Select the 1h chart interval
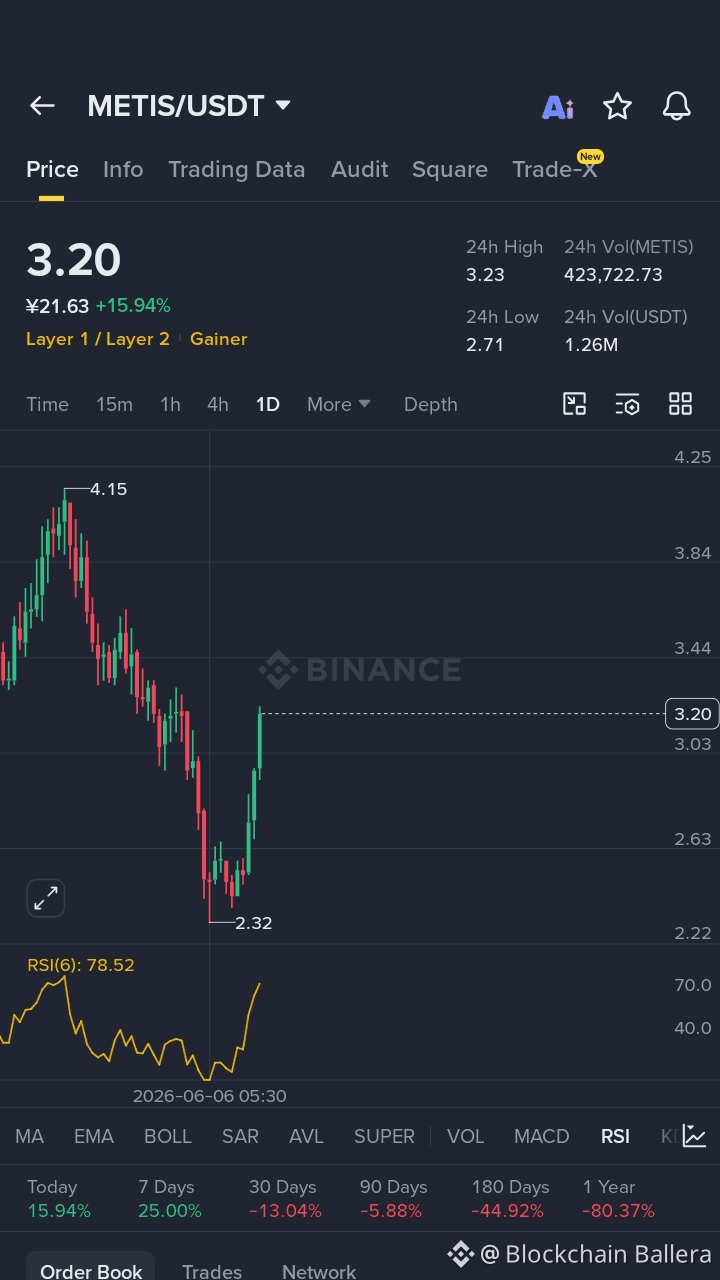Screen dimensions: 720x1280 (170, 404)
